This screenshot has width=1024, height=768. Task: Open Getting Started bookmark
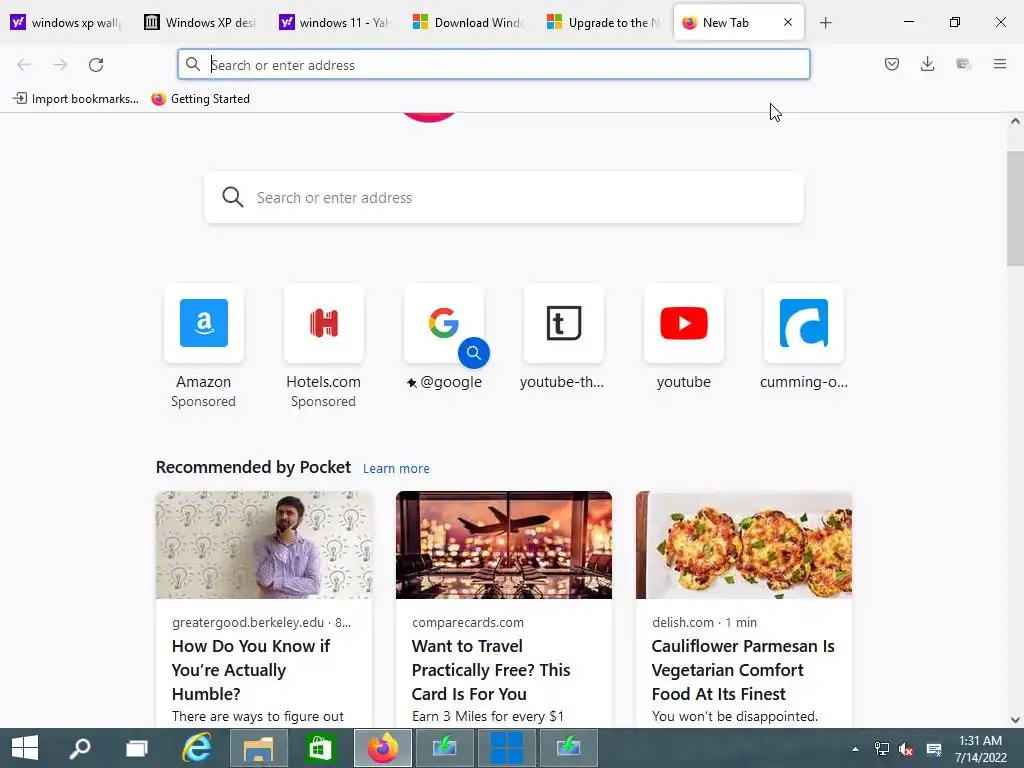pyautogui.click(x=201, y=99)
